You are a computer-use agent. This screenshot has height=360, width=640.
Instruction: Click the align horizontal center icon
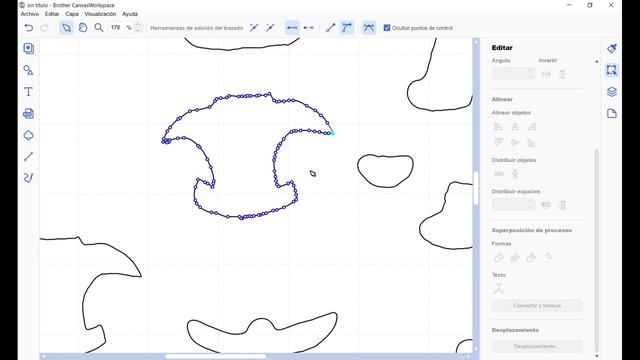tap(515, 127)
